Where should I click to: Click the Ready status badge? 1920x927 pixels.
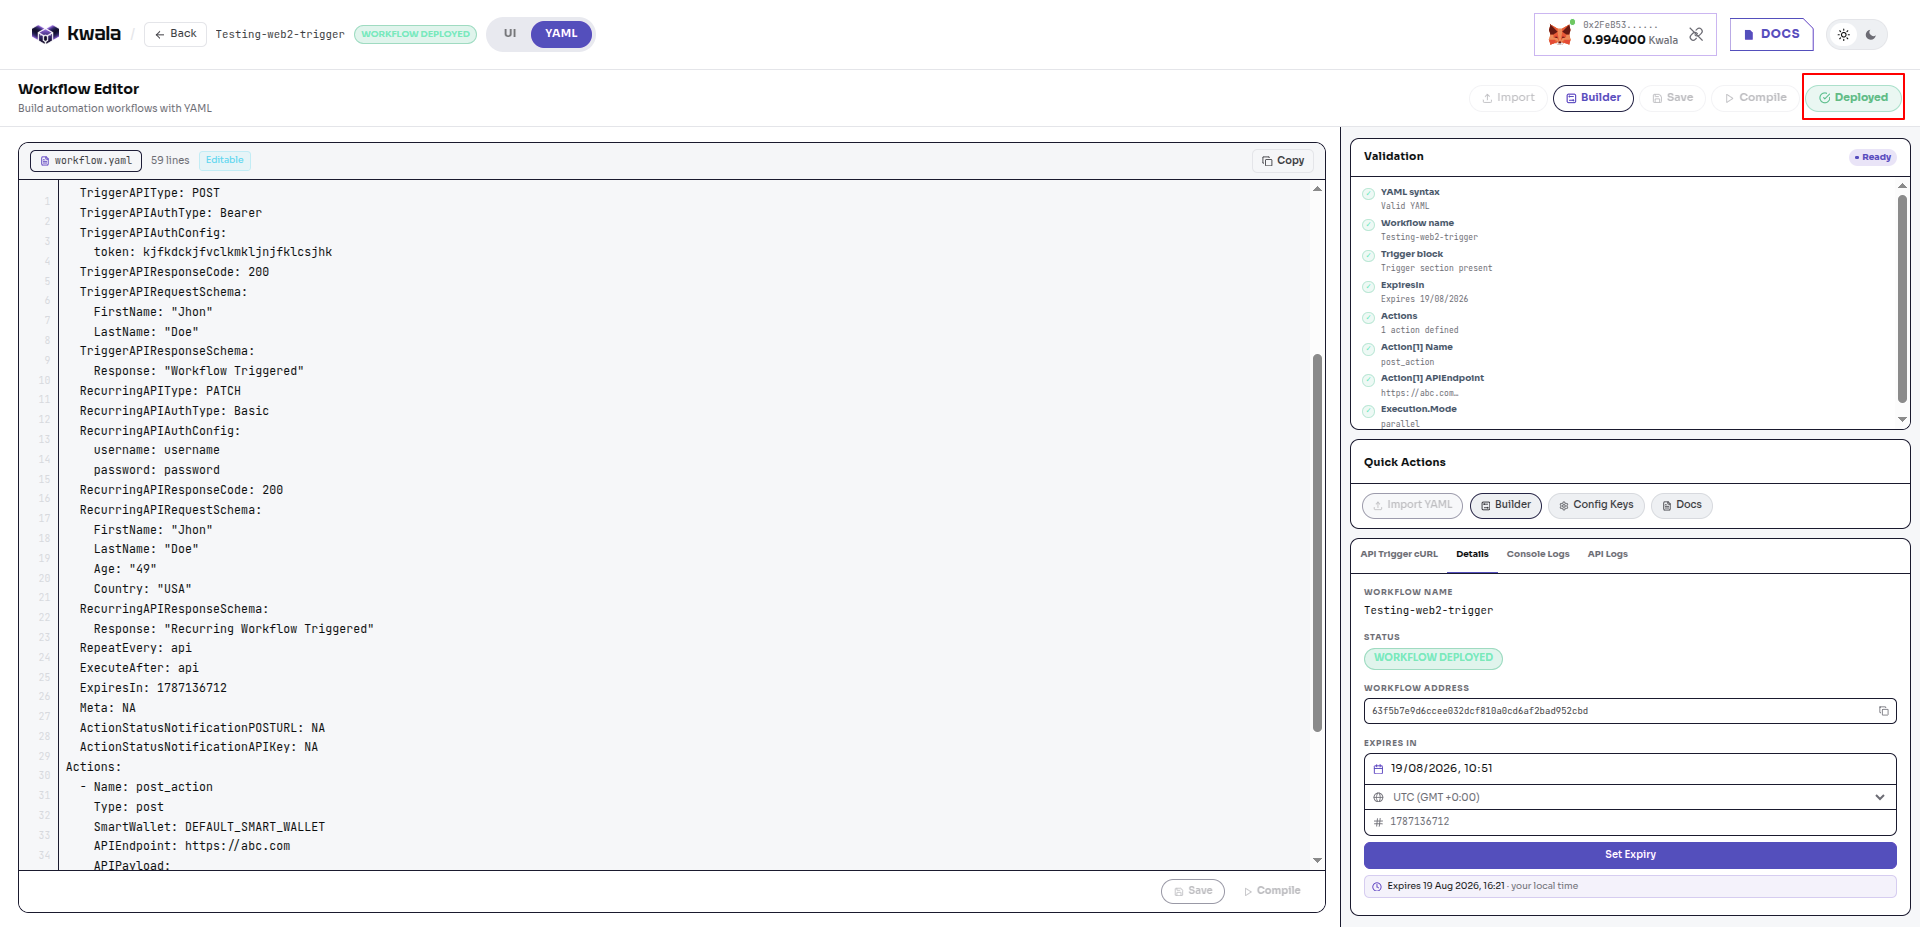coord(1872,157)
